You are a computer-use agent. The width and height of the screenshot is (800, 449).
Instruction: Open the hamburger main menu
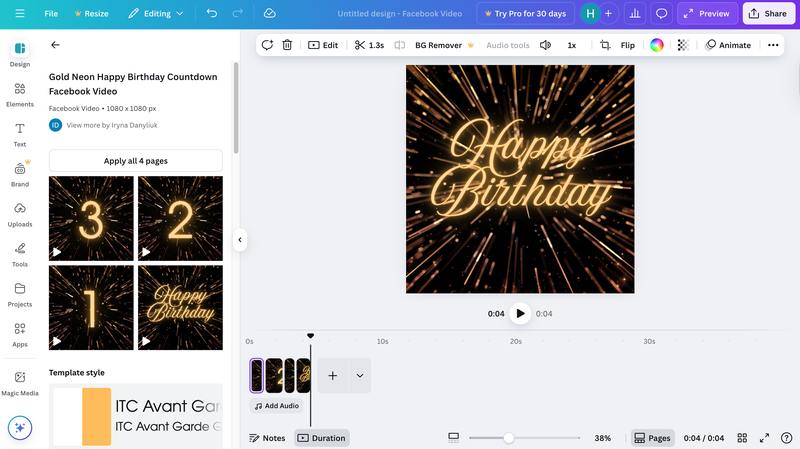pos(20,14)
